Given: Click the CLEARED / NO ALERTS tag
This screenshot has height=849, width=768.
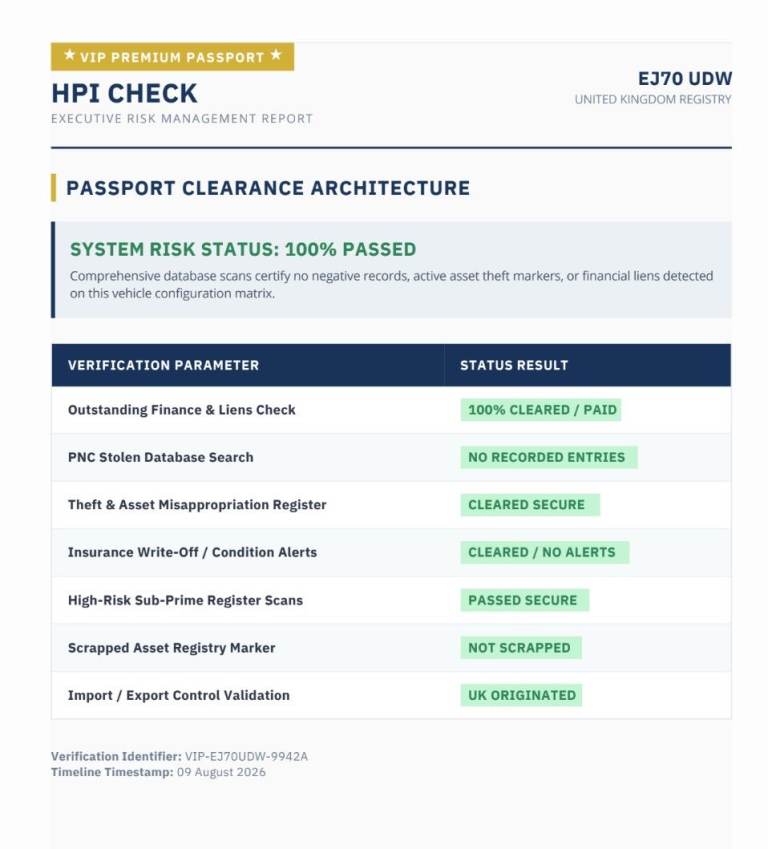Looking at the screenshot, I should tap(545, 552).
